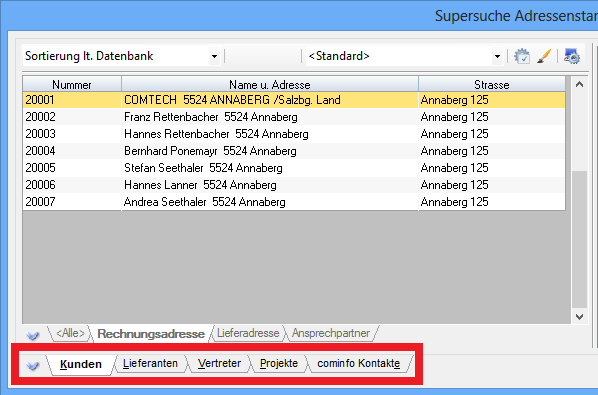Open the Sortierung lt. Datenbank dropdown
The image size is (598, 395).
[214, 56]
